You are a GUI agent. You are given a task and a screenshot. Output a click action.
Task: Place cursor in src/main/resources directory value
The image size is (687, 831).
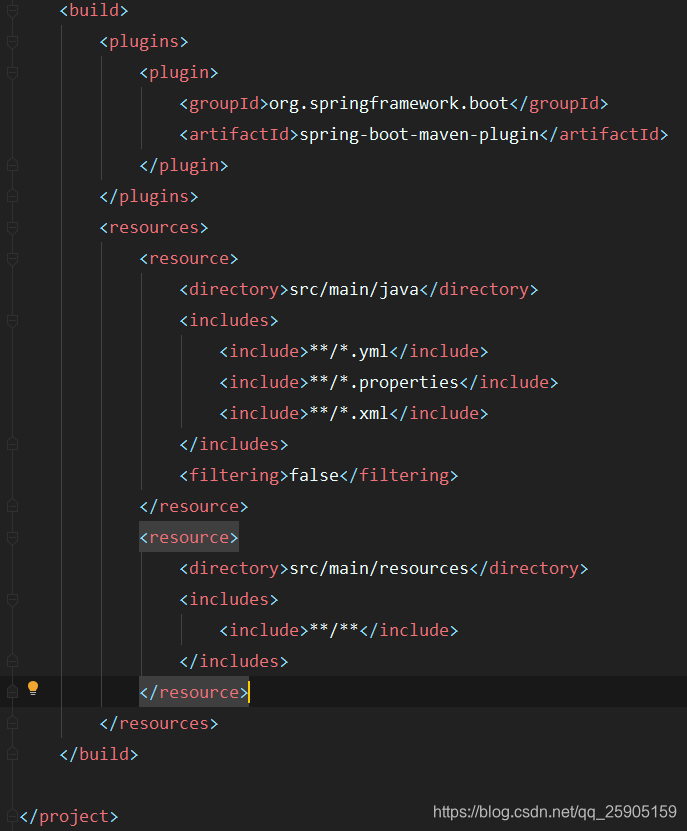tap(379, 568)
